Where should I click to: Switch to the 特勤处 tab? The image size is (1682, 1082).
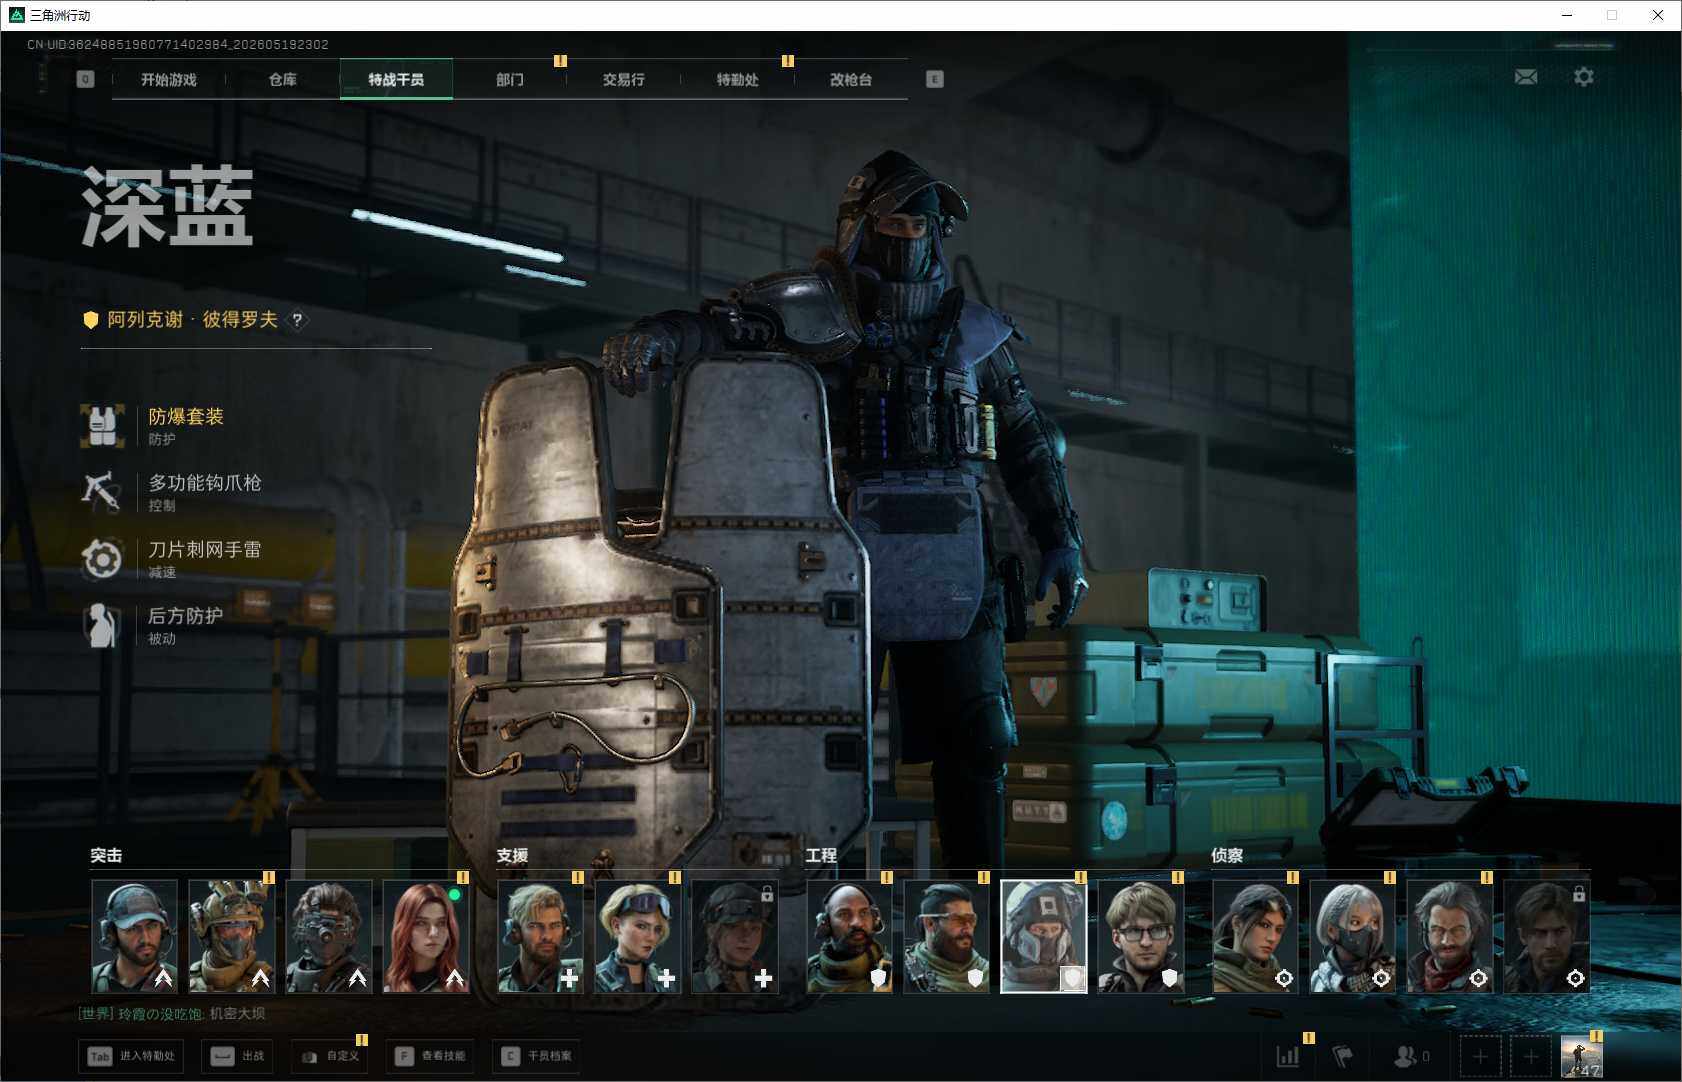pos(738,79)
